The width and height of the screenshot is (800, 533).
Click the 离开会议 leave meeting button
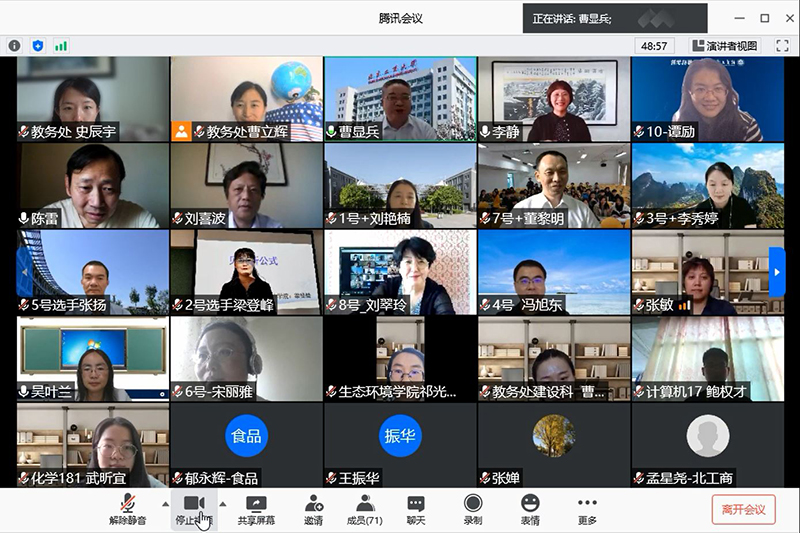tap(743, 509)
